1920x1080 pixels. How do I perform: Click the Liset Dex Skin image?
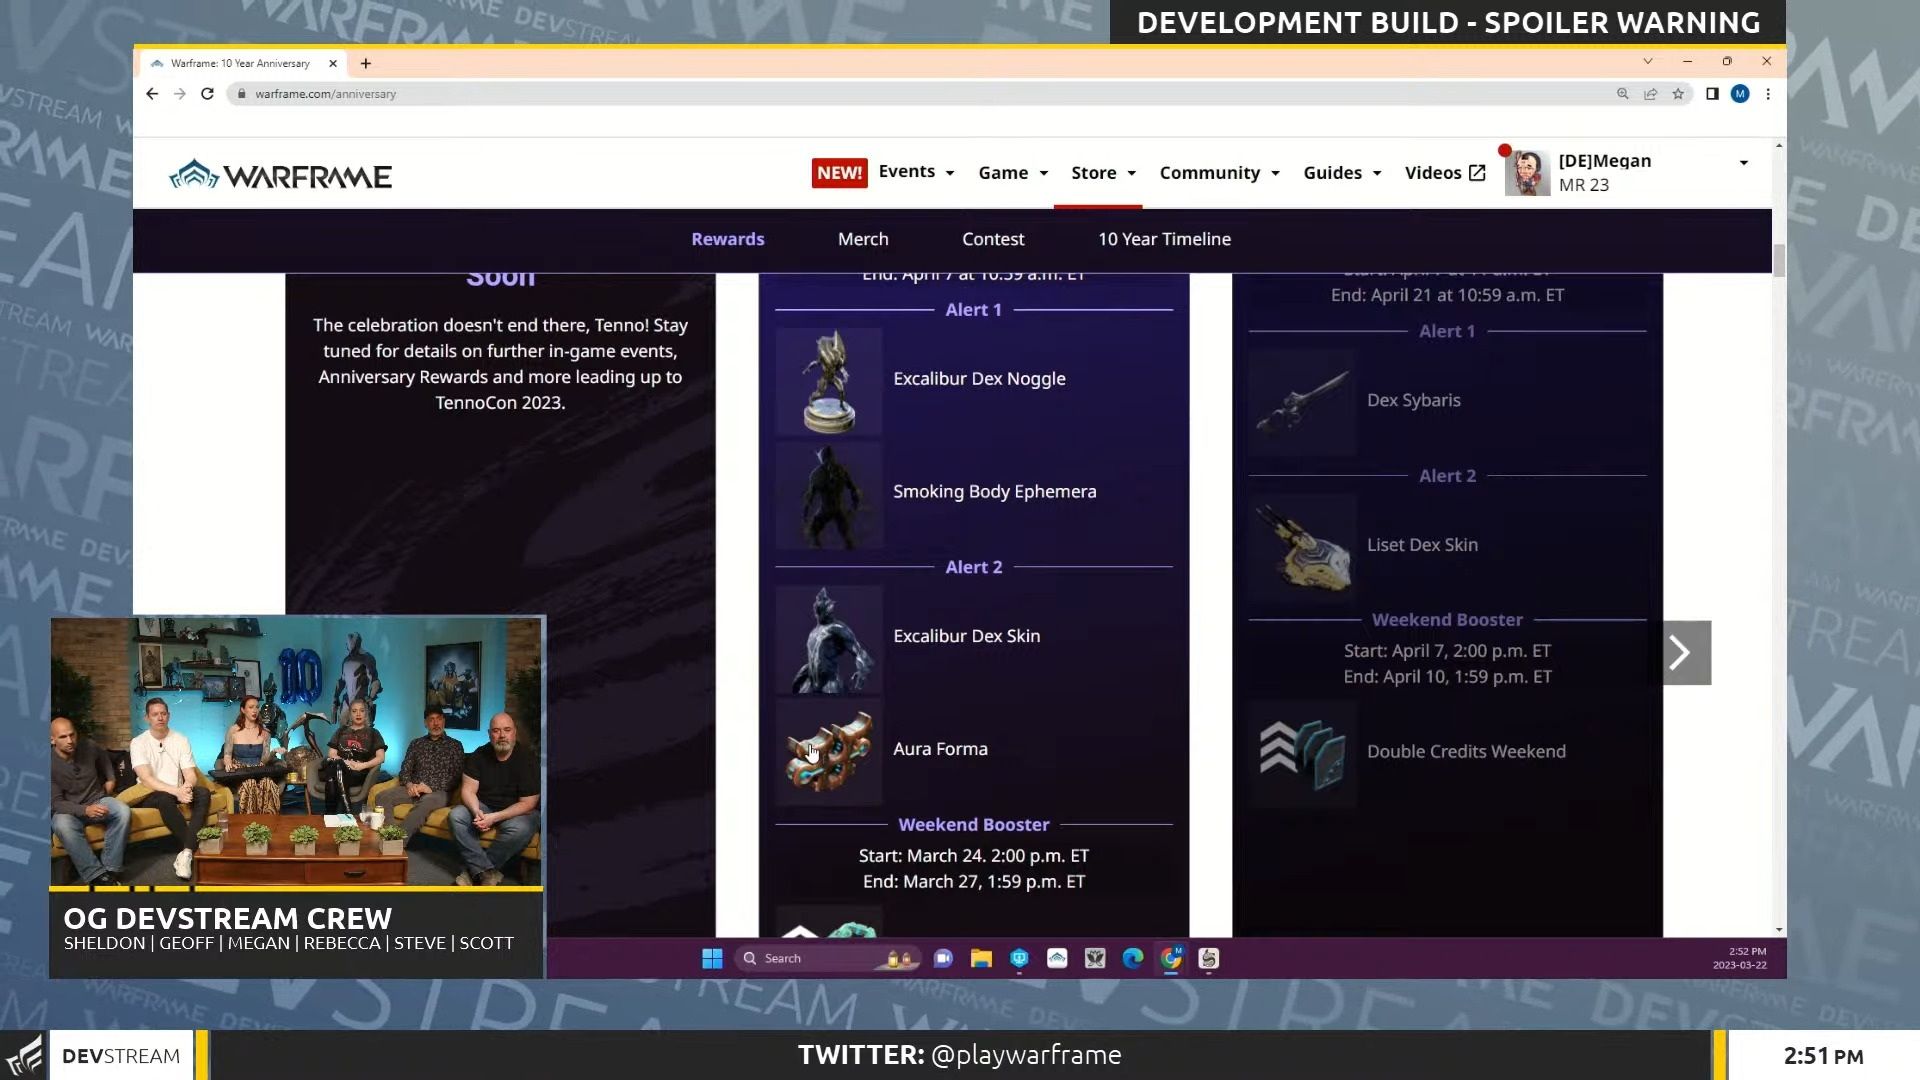(1302, 548)
